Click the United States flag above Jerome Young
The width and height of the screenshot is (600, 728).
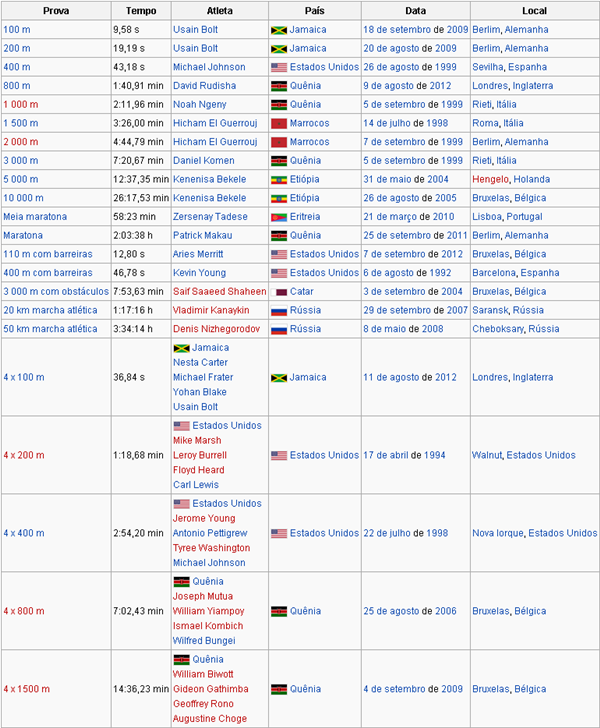click(181, 504)
